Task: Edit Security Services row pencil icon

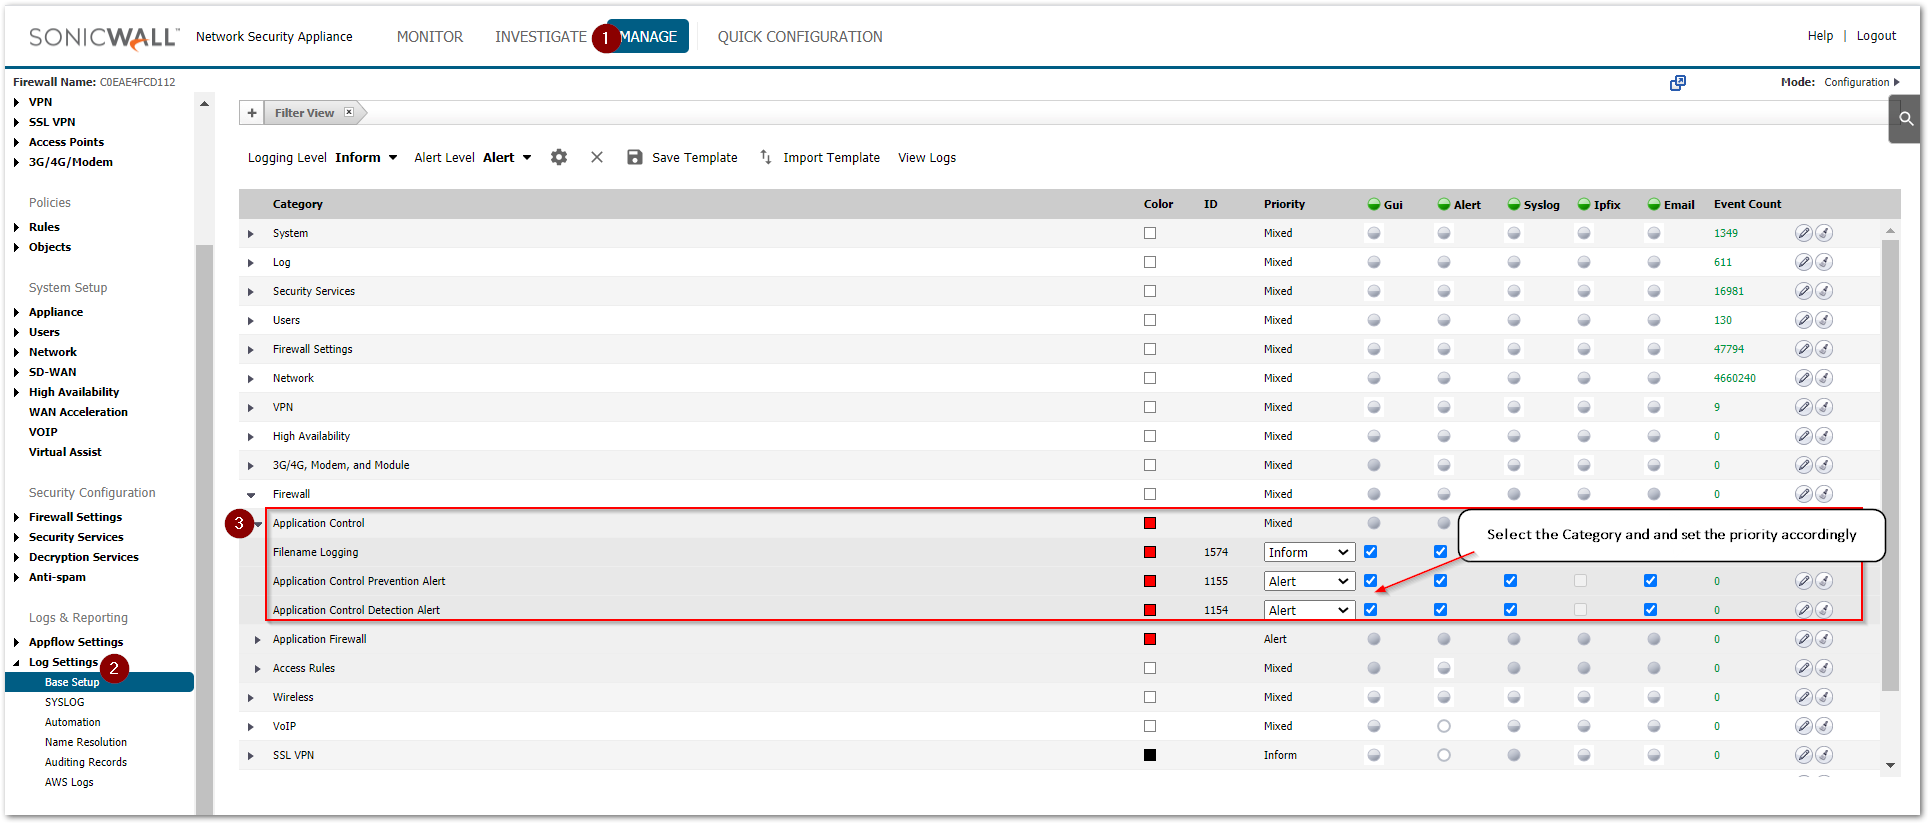Action: click(1803, 291)
